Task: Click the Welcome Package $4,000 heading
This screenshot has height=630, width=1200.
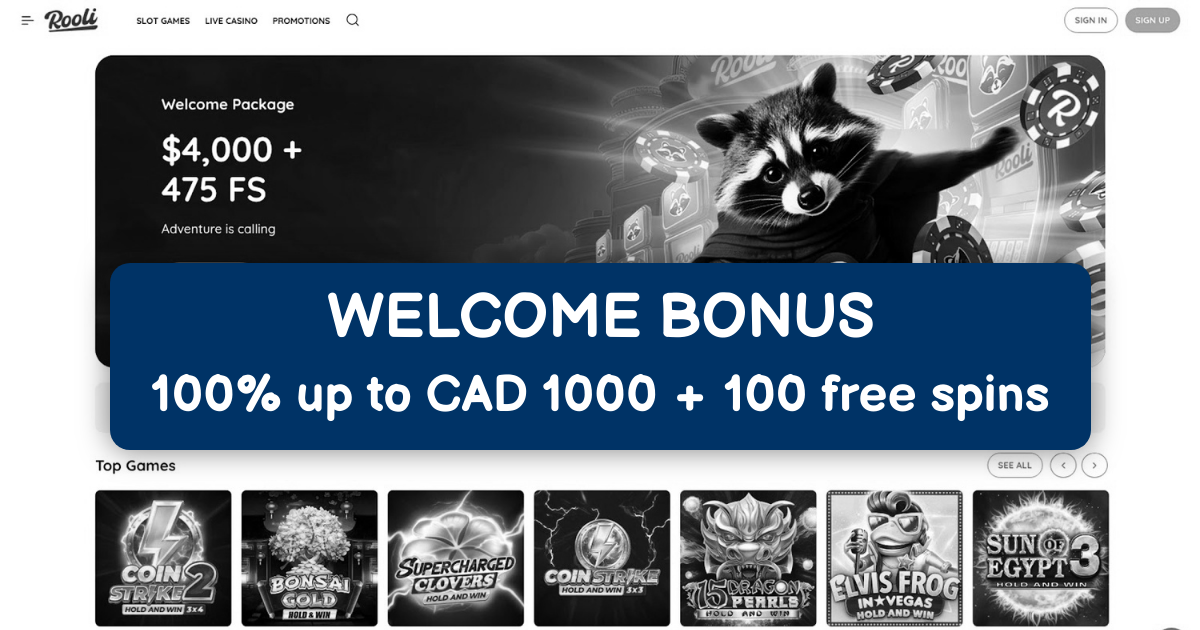Action: point(232,169)
